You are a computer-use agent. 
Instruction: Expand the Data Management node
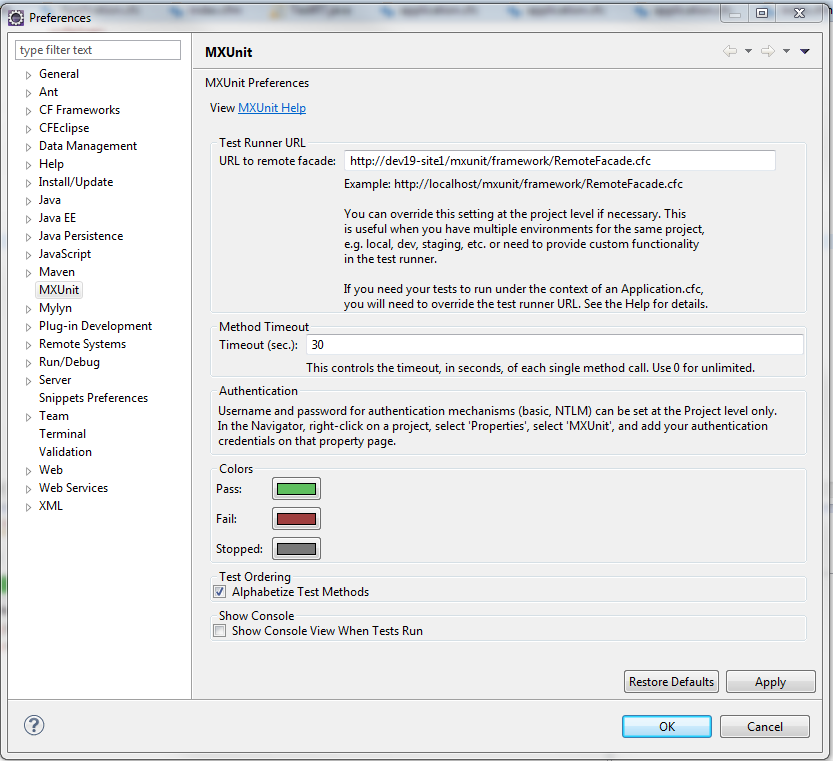(x=29, y=147)
